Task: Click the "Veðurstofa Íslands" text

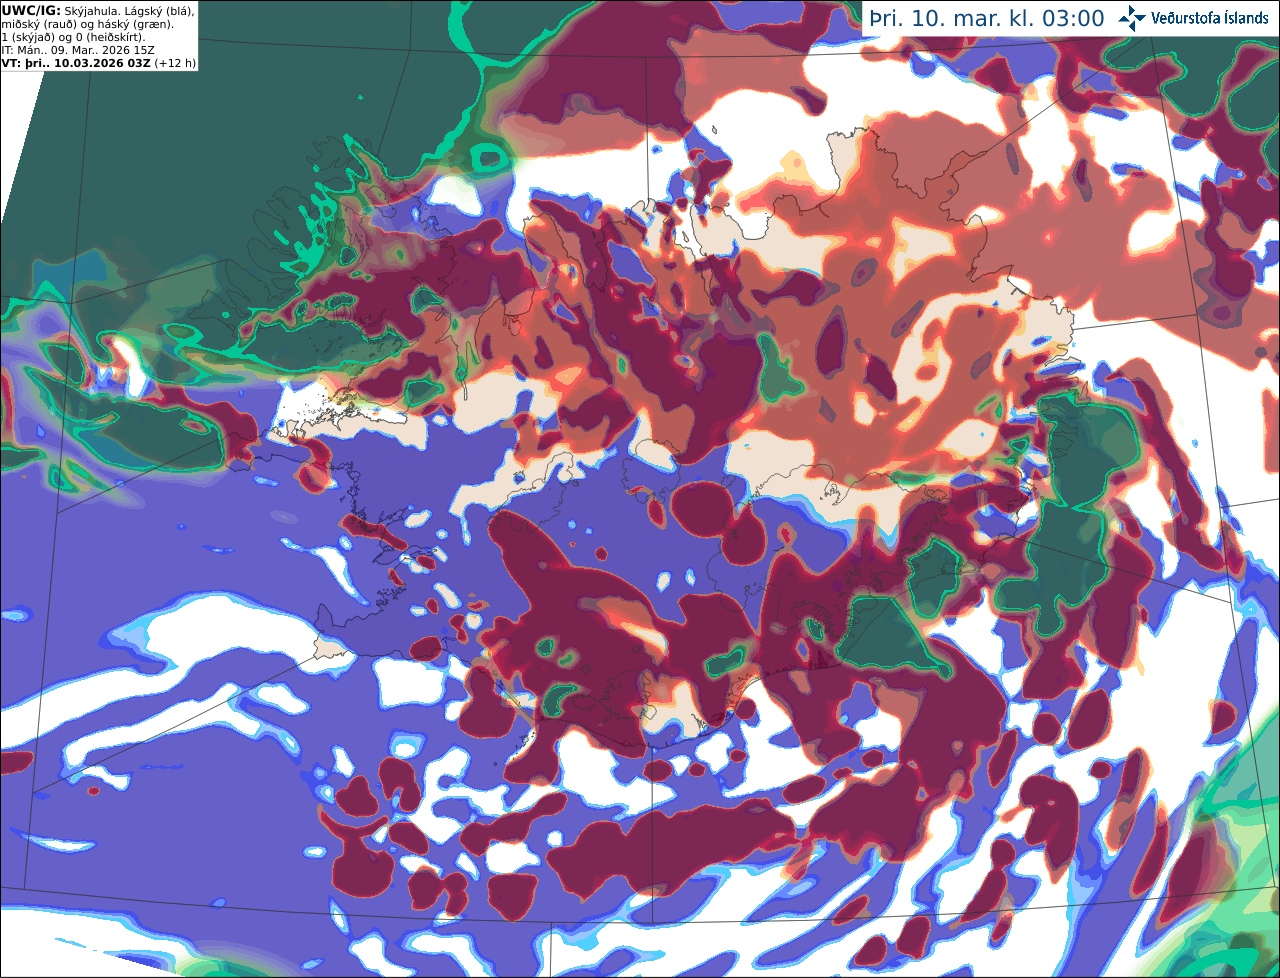Action: (1210, 18)
